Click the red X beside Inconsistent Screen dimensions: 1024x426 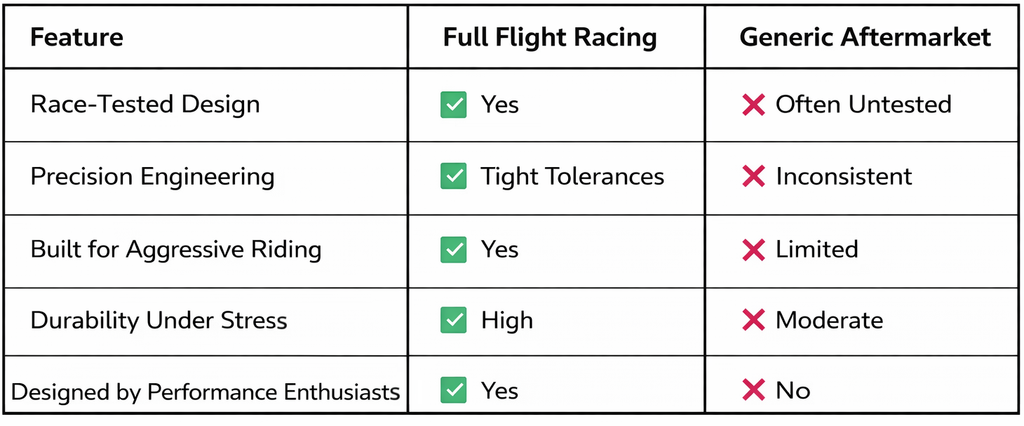click(753, 177)
